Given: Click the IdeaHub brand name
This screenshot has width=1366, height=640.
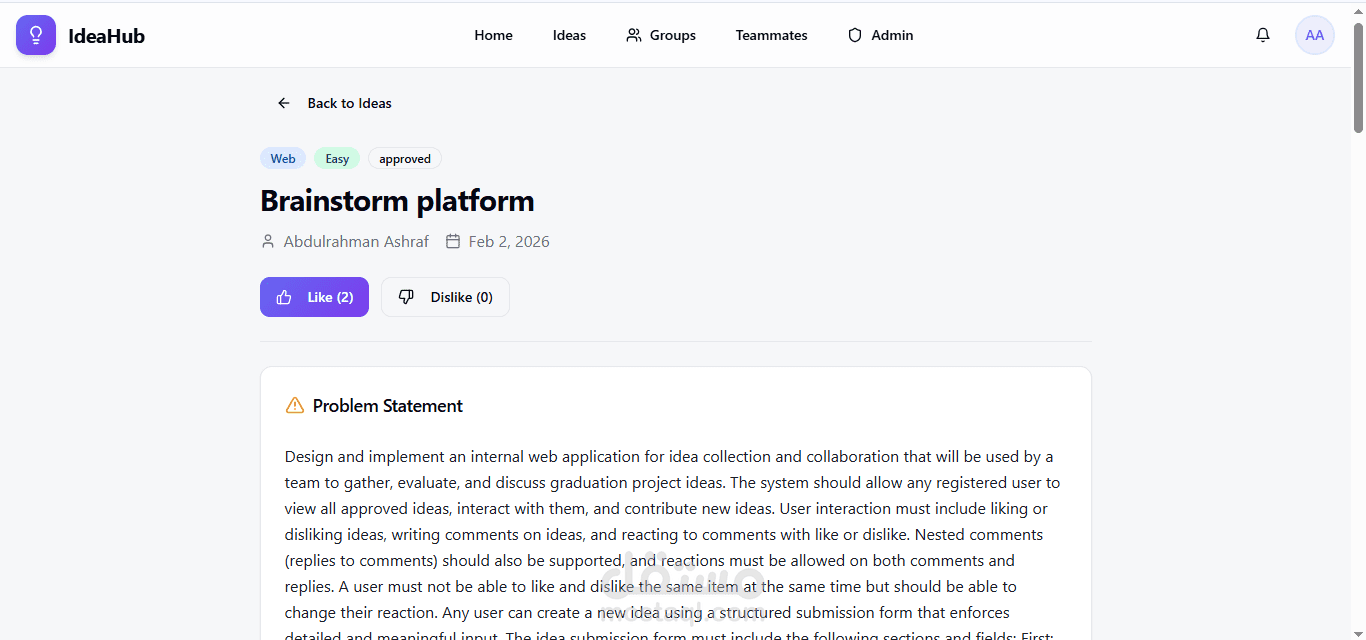Looking at the screenshot, I should tap(106, 36).
